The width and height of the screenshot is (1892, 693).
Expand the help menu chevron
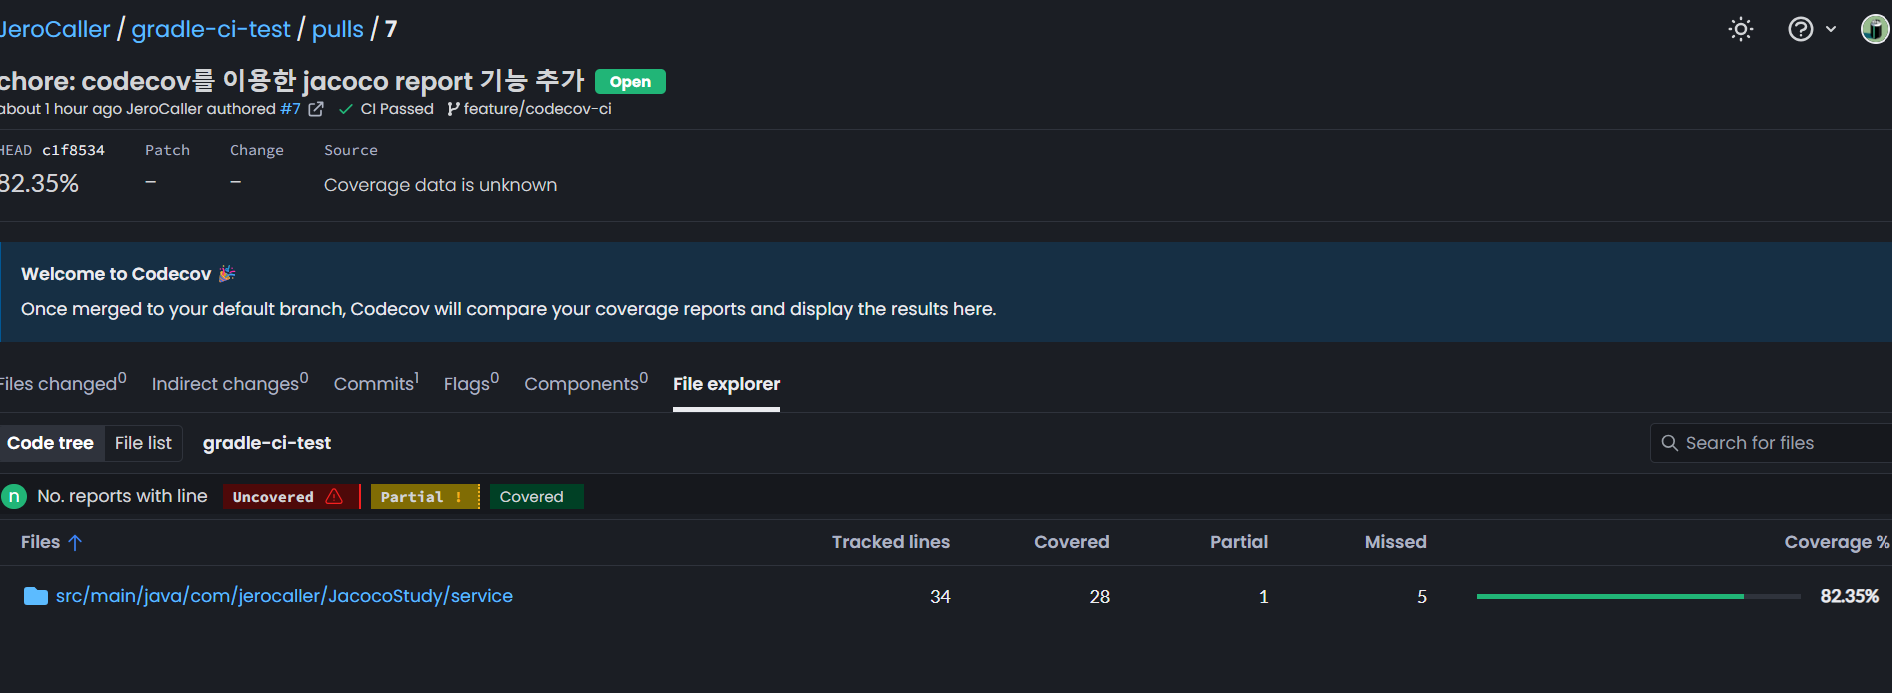(1831, 29)
